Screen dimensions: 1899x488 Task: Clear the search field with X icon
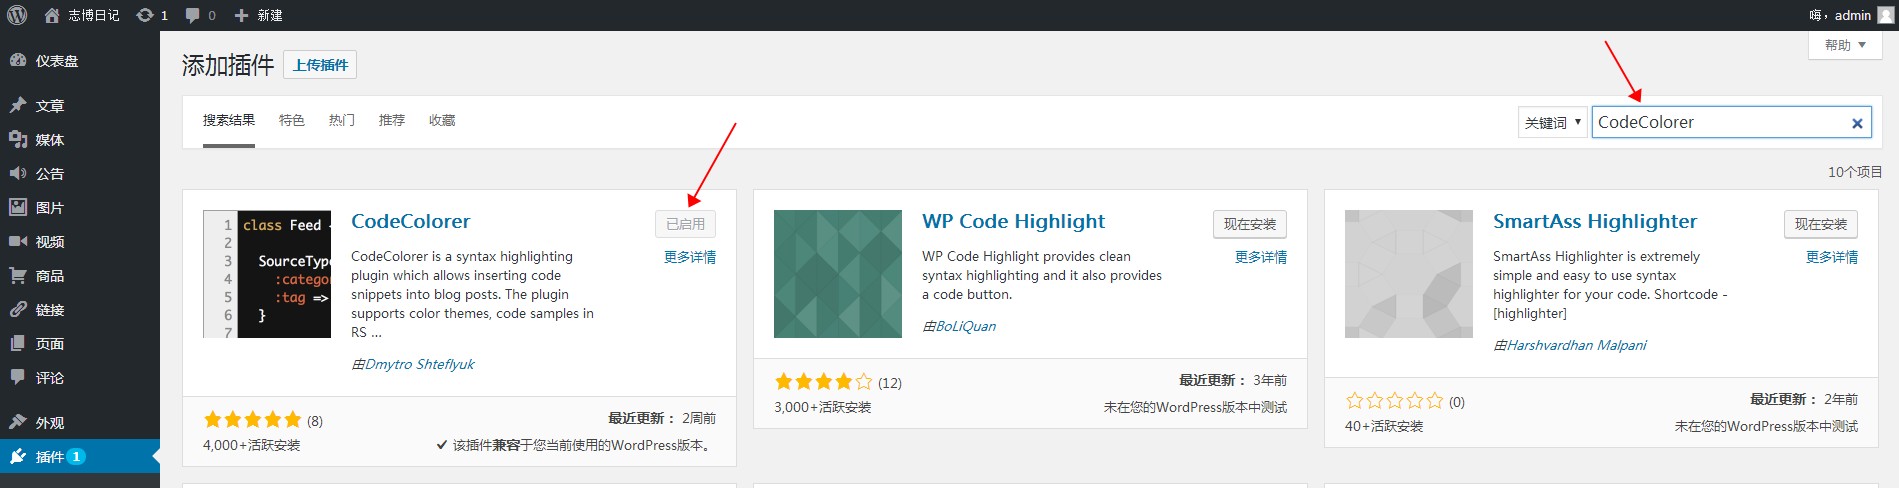[1857, 123]
